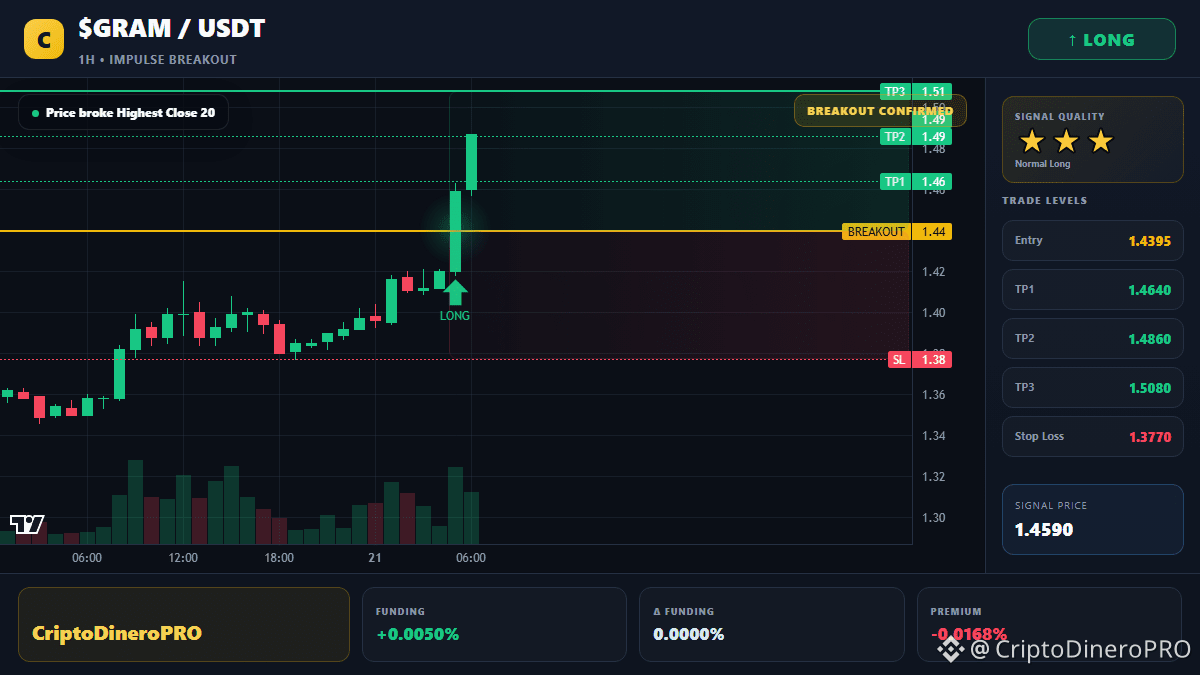Click the yellow C coin logo icon

click(x=44, y=40)
